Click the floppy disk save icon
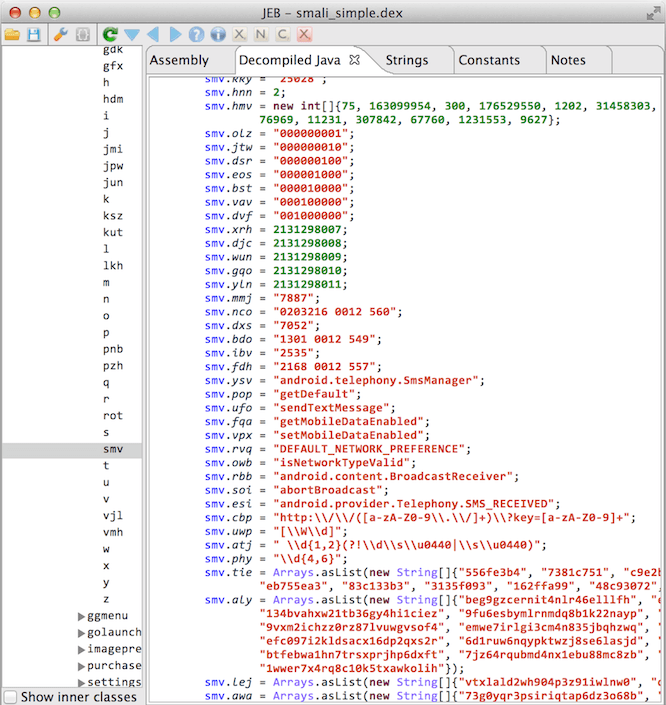666x705 pixels. coord(34,35)
